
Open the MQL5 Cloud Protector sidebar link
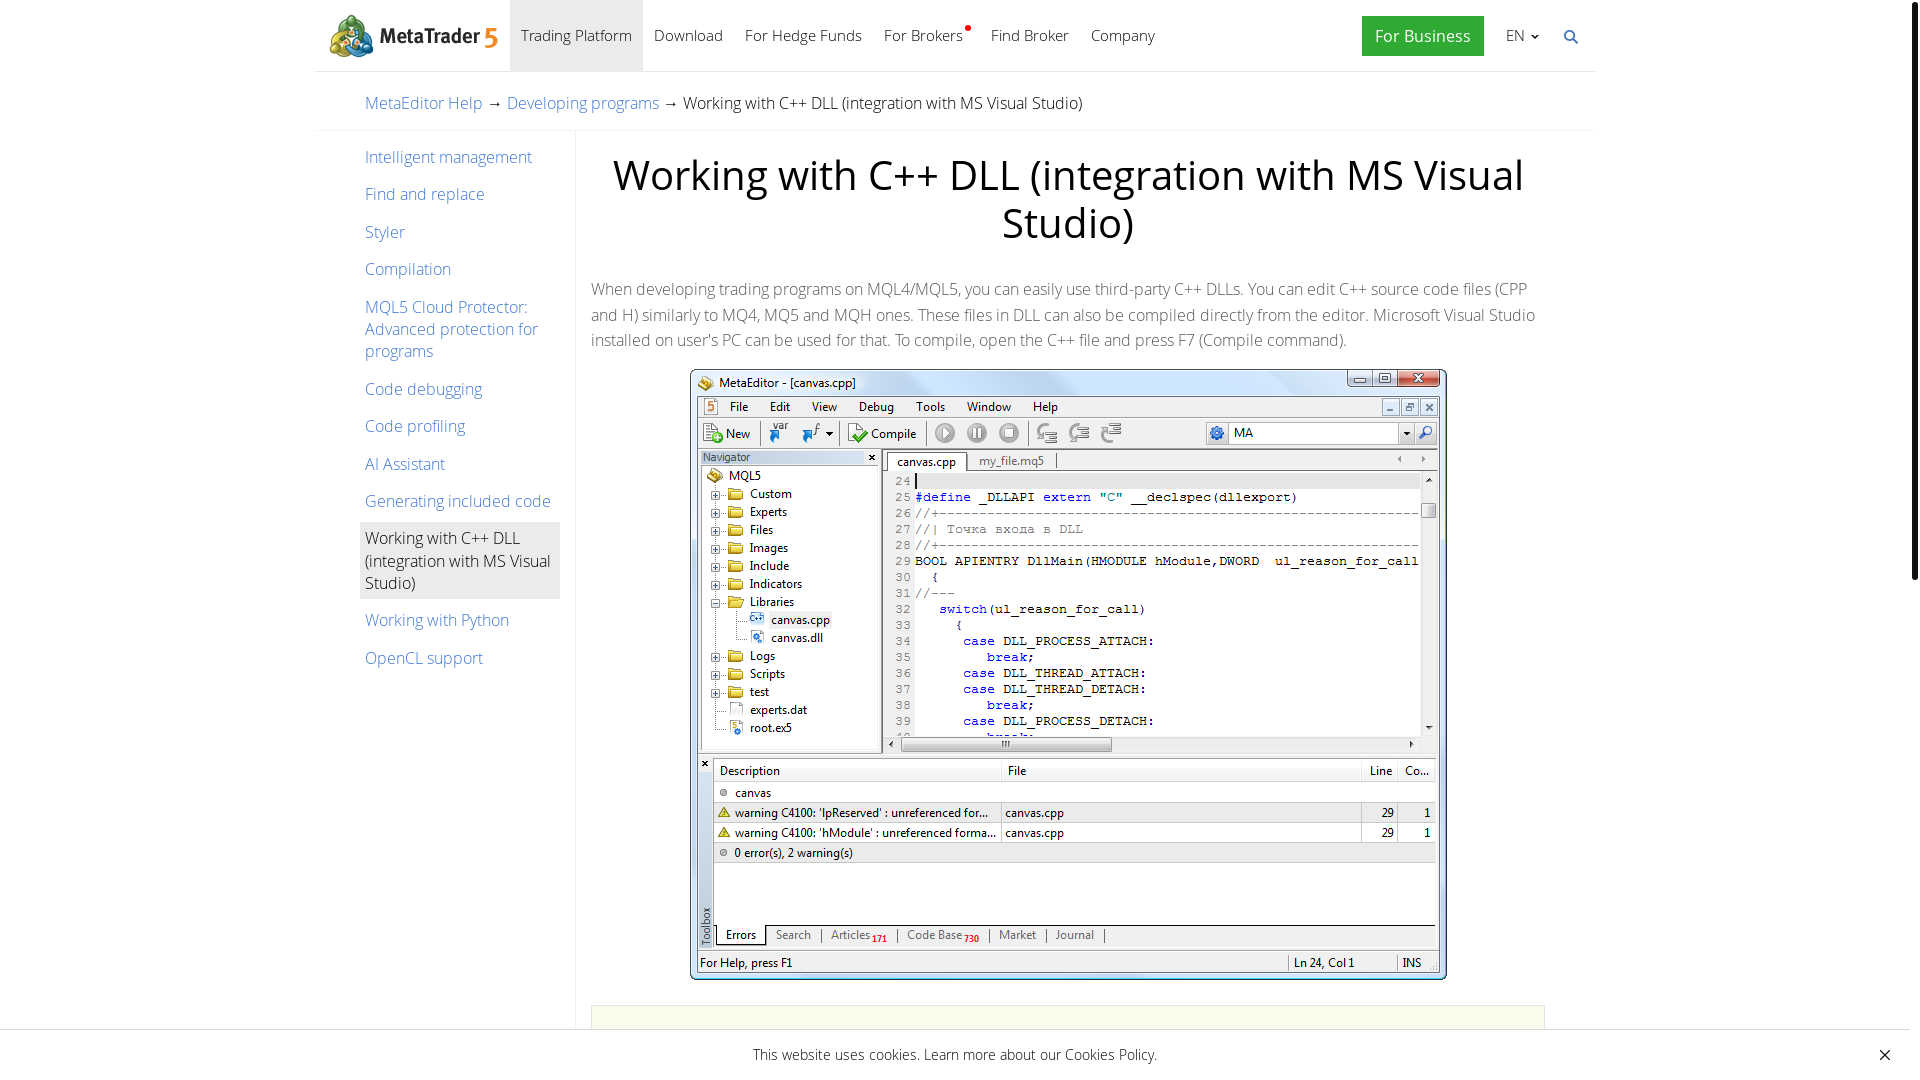[451, 329]
